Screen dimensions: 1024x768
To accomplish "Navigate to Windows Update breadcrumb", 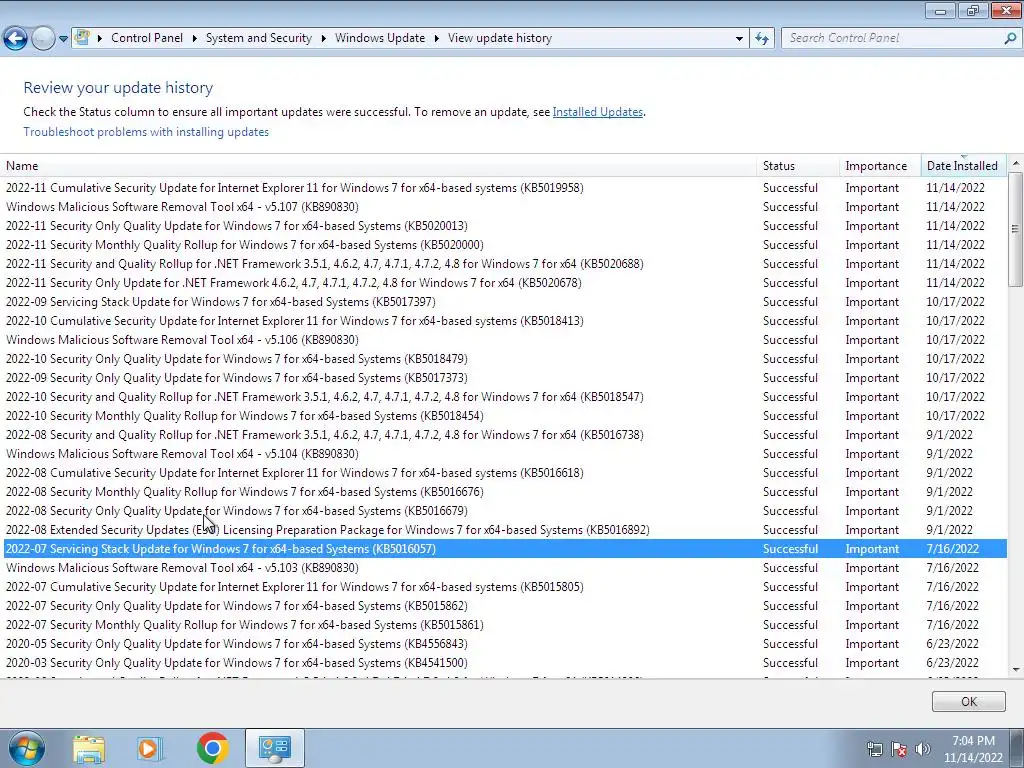I will coord(380,38).
